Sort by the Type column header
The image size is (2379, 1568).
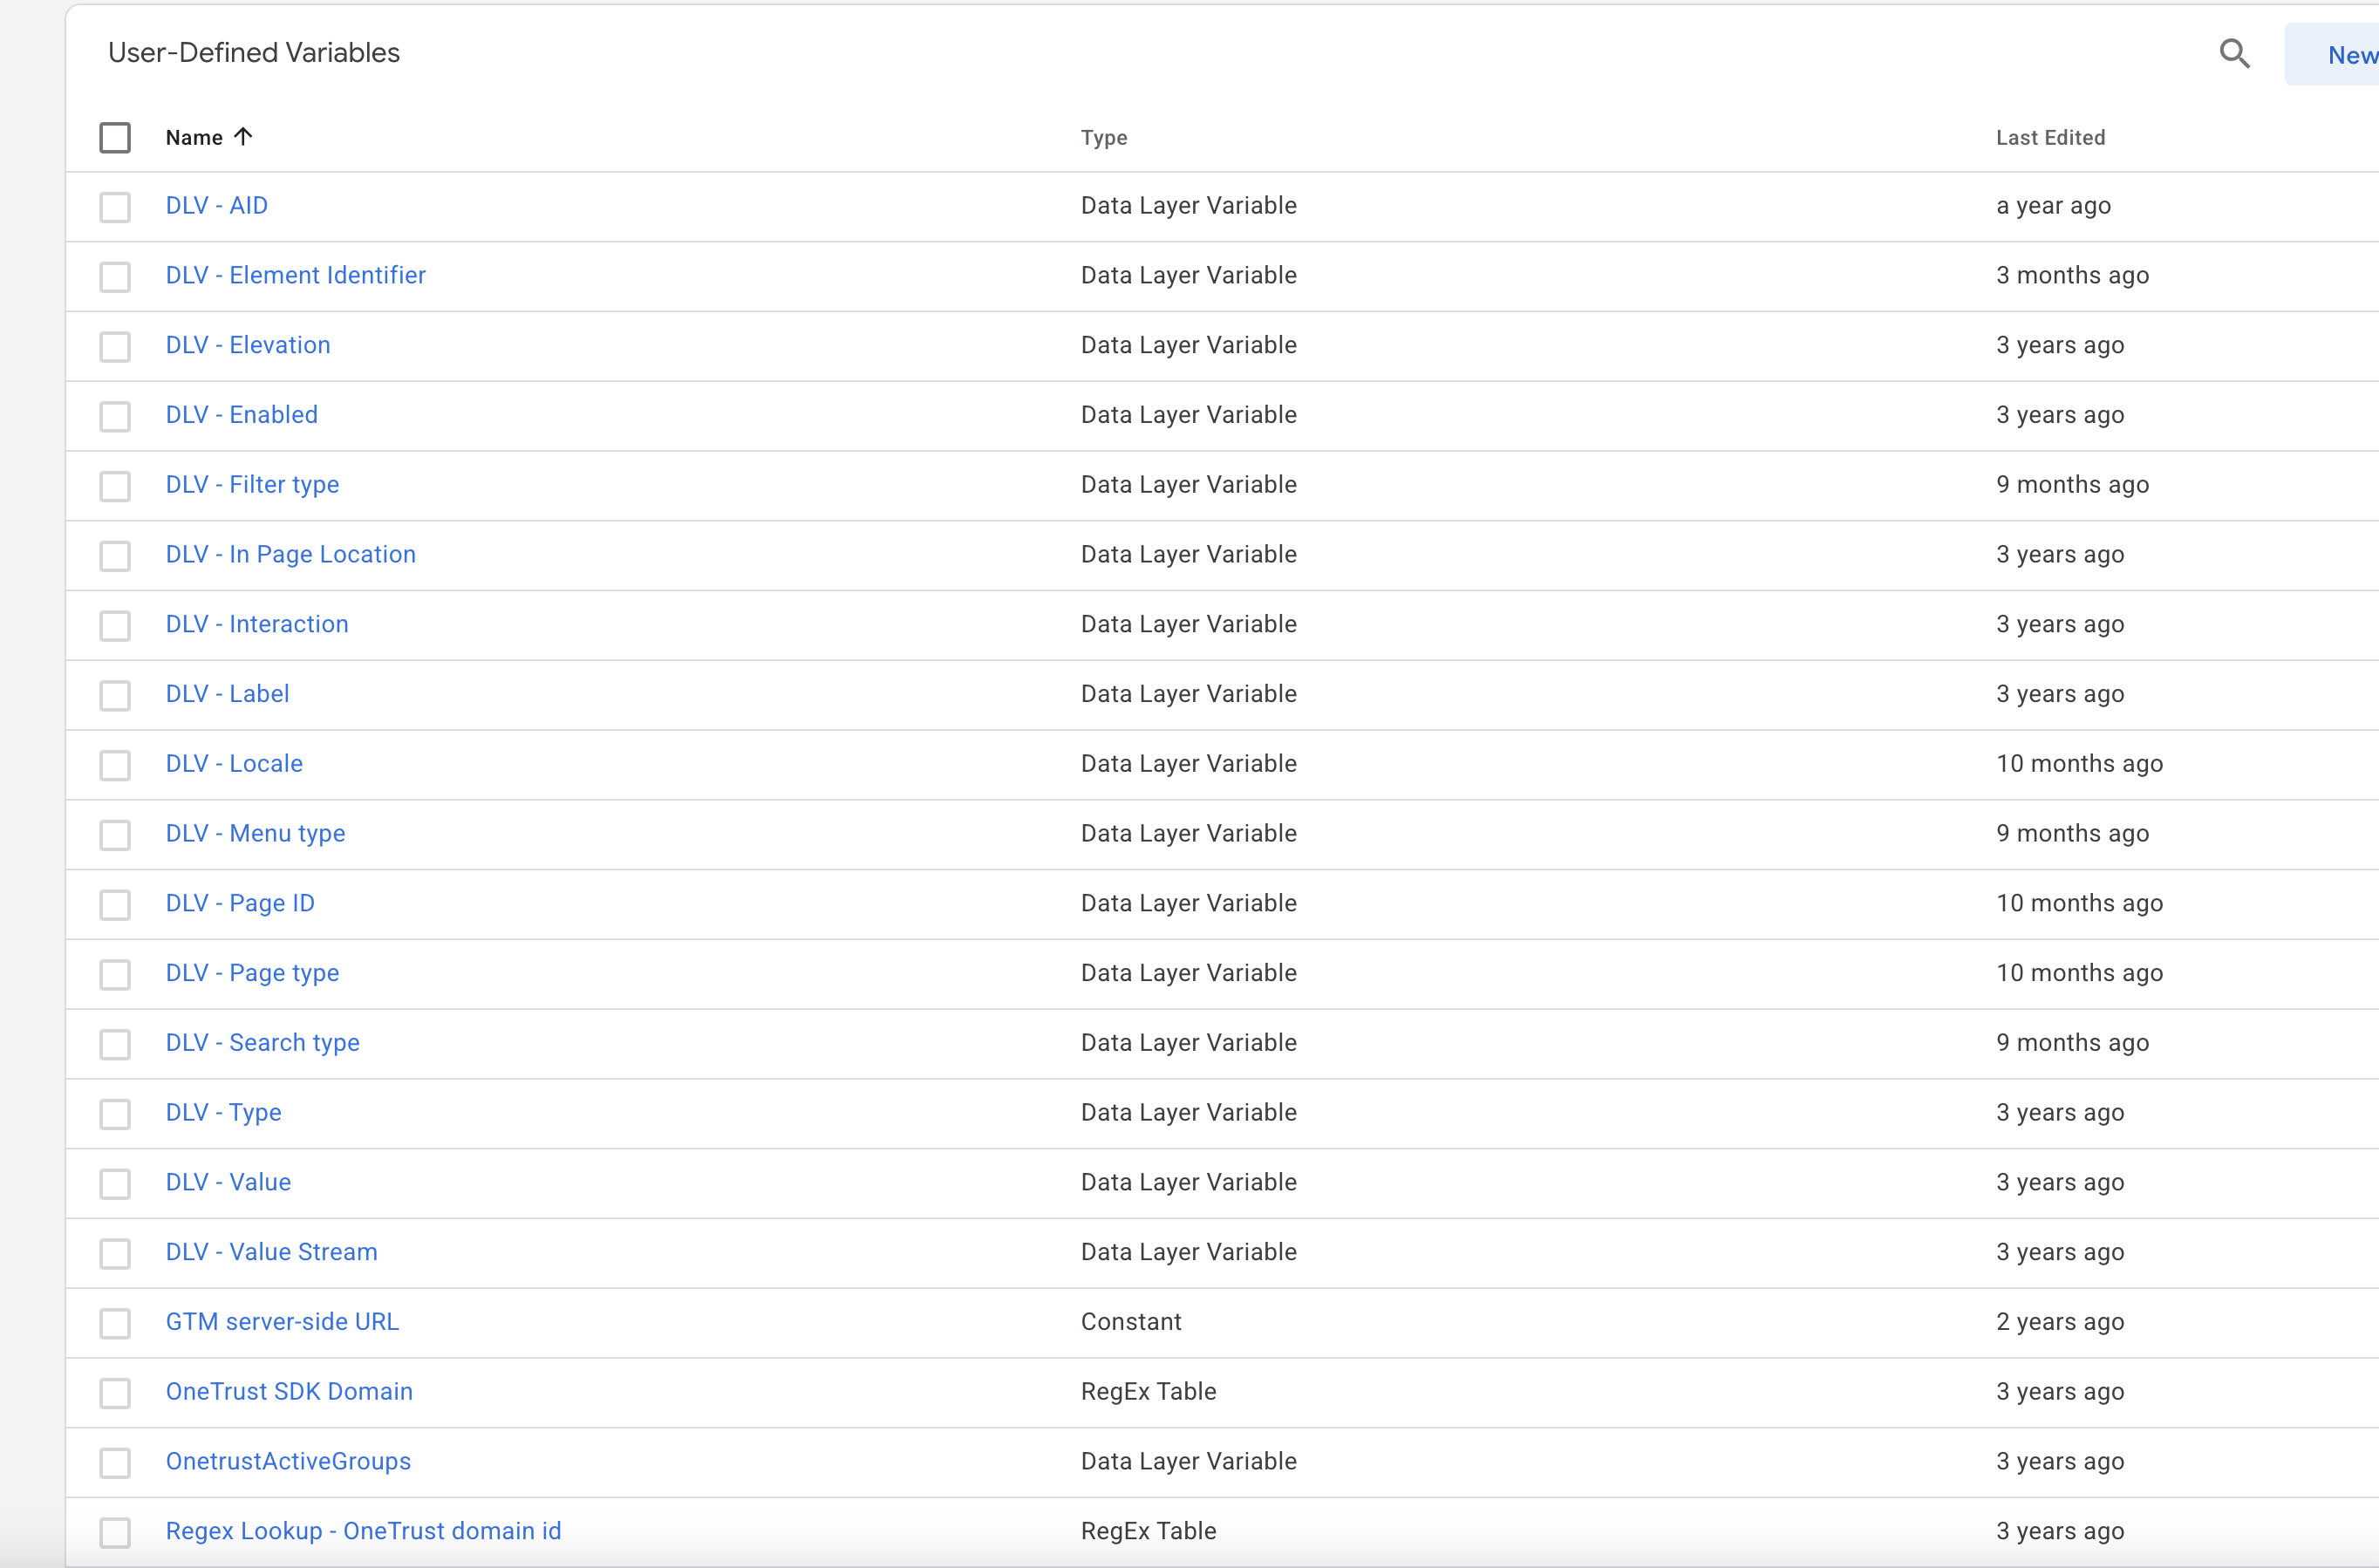1103,138
